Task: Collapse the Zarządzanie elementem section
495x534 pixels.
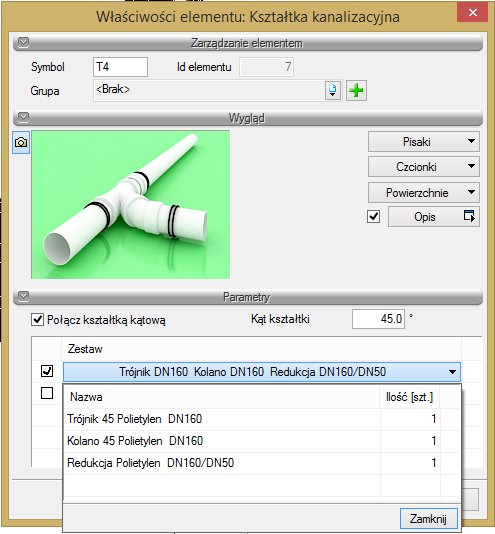Action: click(24, 43)
